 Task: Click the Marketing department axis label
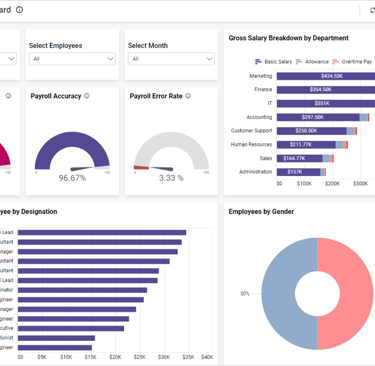tap(261, 76)
